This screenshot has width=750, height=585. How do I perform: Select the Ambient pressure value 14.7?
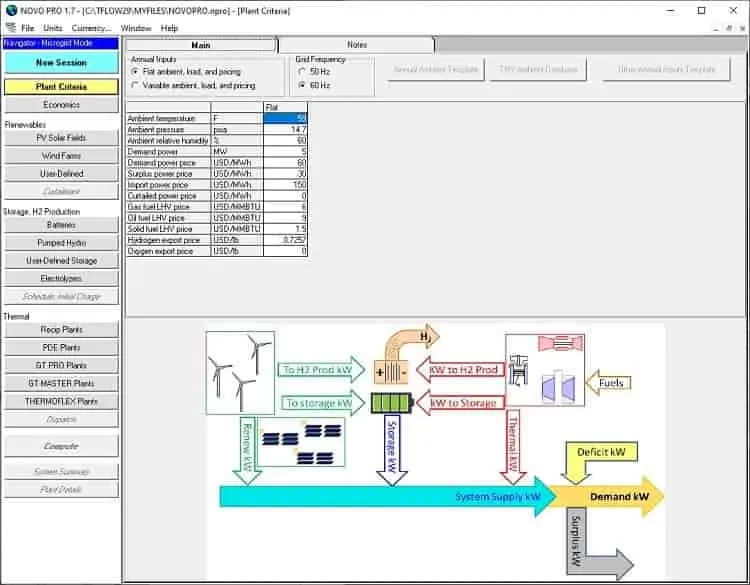tap(285, 129)
